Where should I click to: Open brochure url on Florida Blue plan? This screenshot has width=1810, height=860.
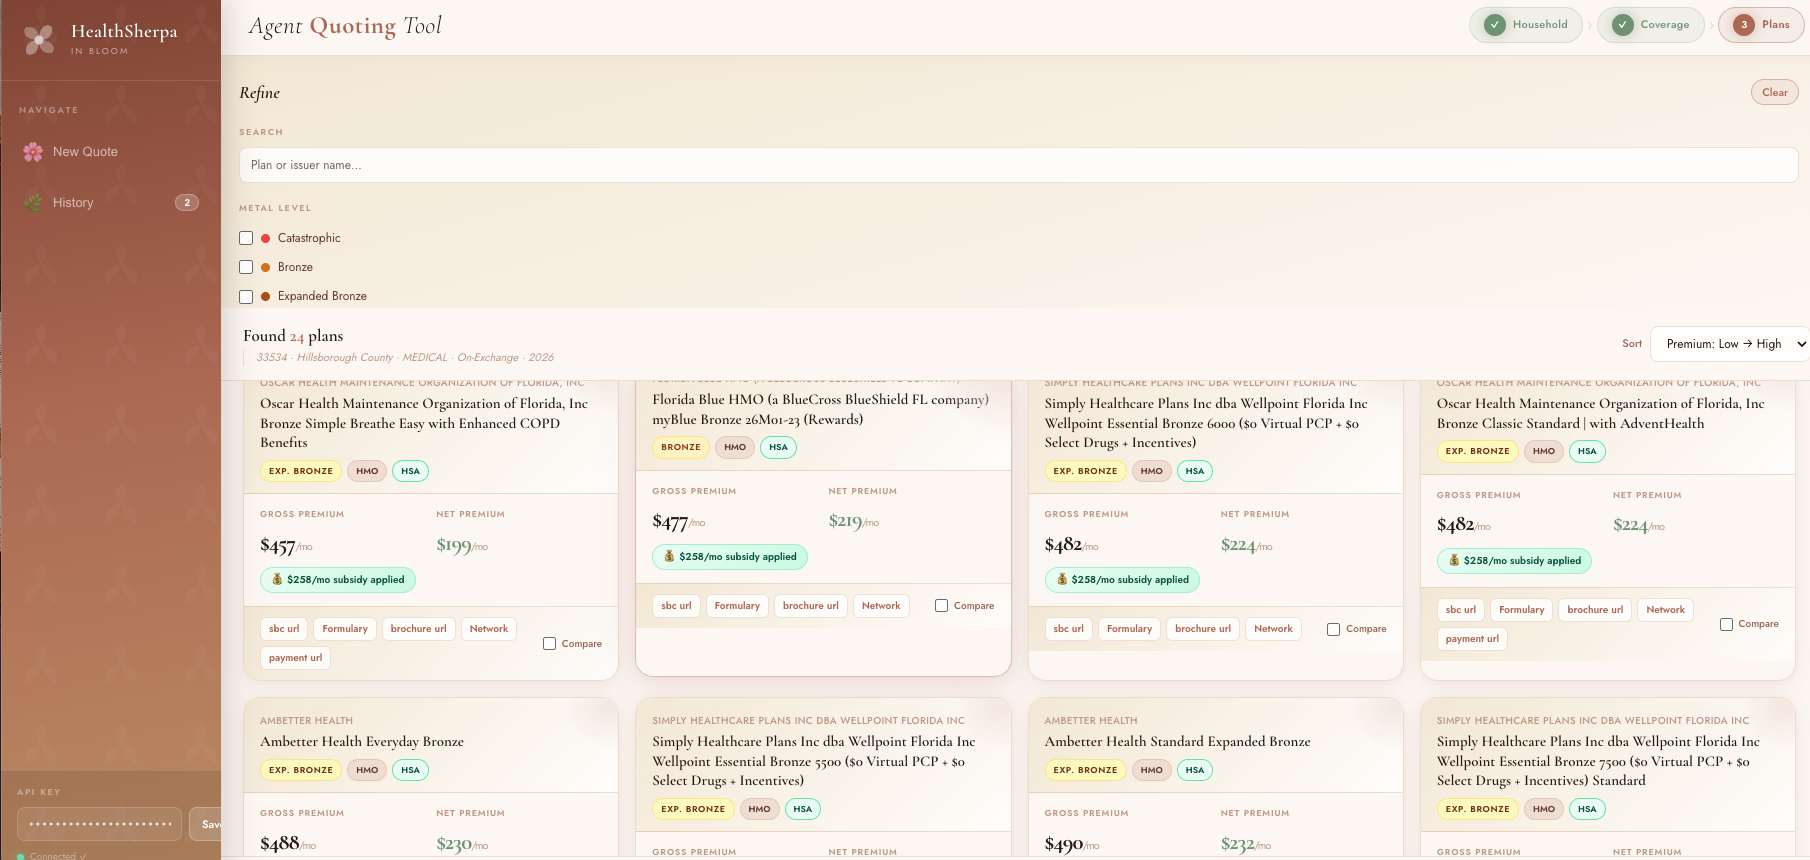pos(811,606)
